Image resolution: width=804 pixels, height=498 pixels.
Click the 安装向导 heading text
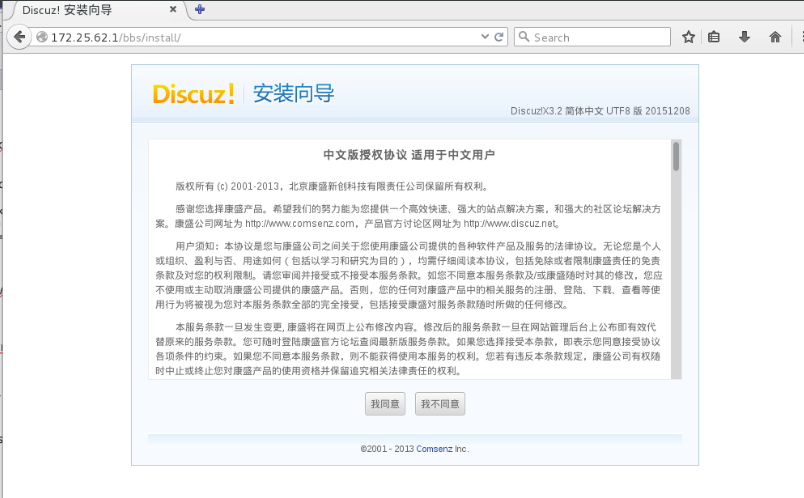coord(293,93)
